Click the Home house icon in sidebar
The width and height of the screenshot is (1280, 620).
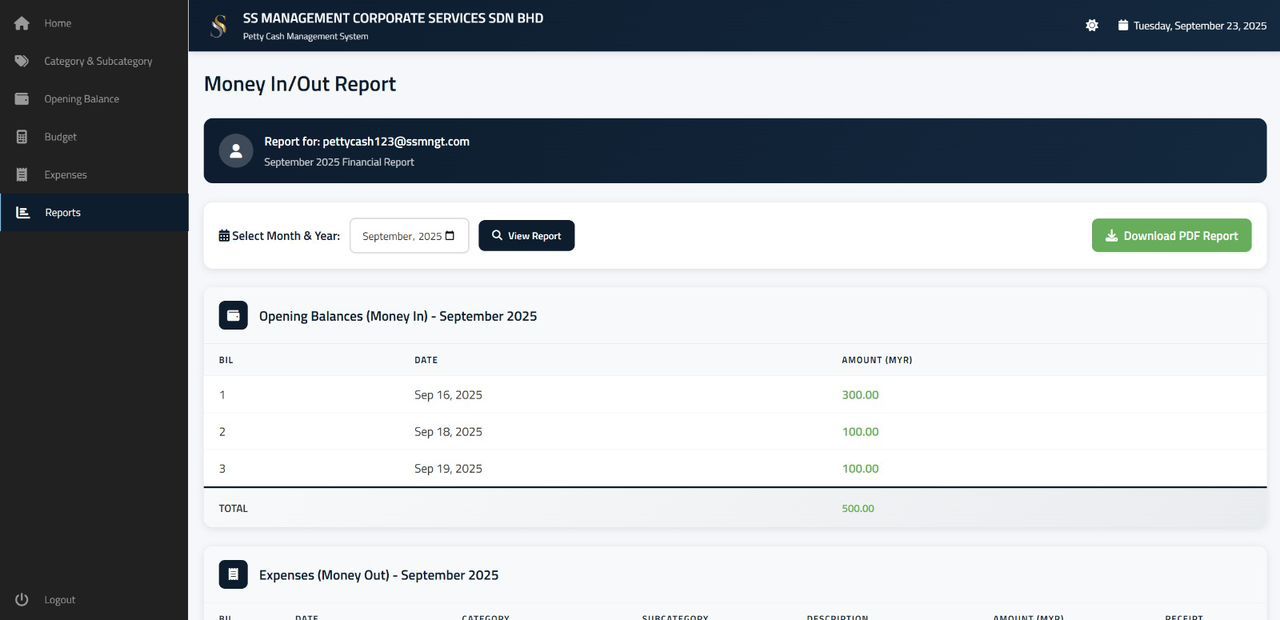21,23
